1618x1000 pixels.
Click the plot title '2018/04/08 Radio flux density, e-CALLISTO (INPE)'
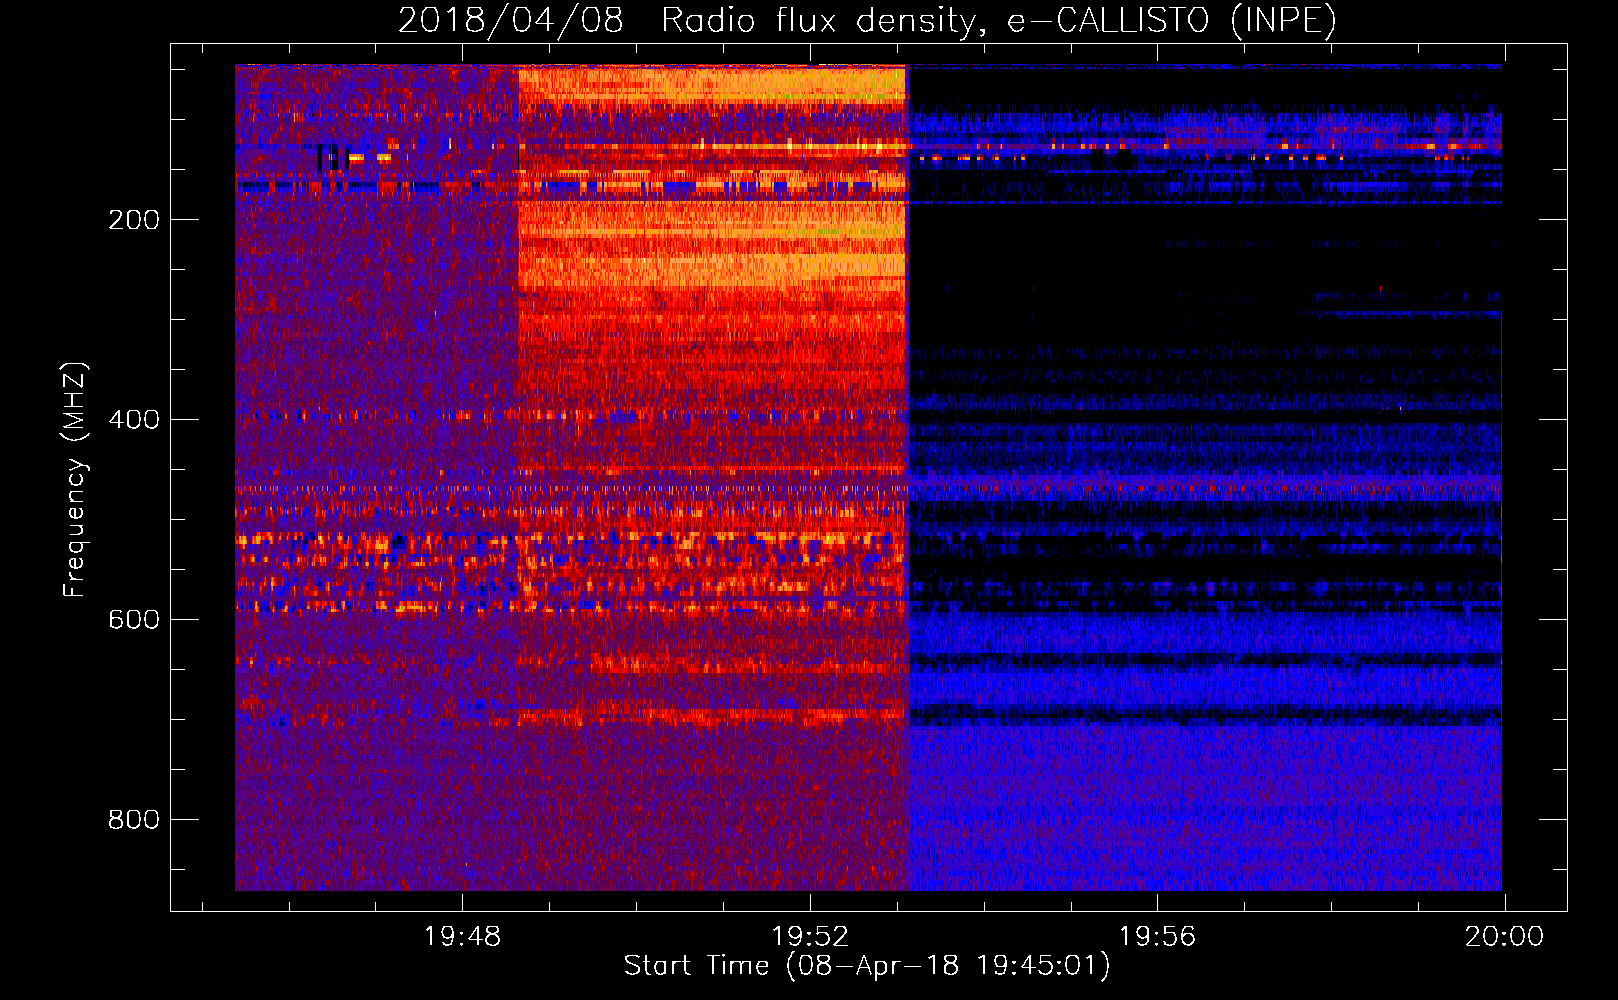[x=867, y=20]
